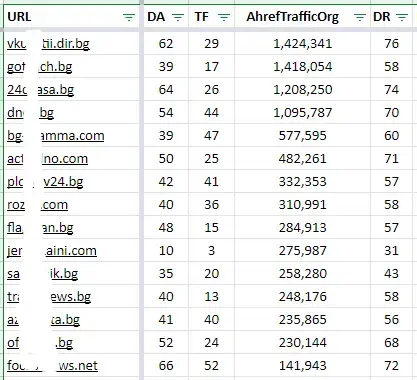
Task: Select the cell with traffic 577,595
Action: 302,136
